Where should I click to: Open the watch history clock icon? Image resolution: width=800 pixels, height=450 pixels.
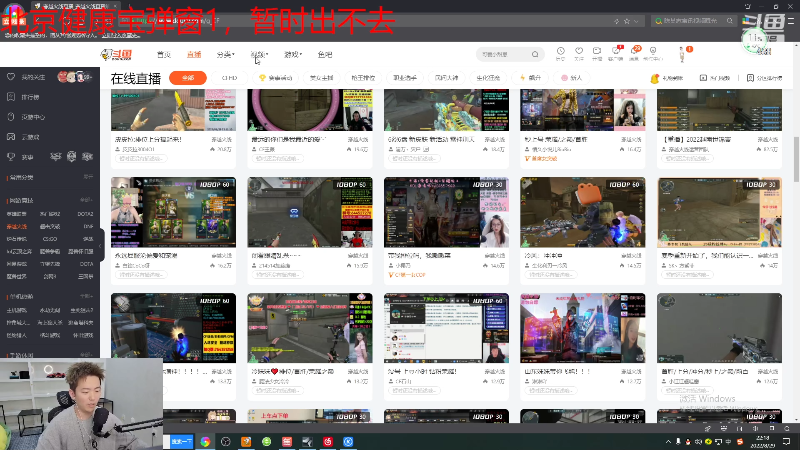click(560, 53)
